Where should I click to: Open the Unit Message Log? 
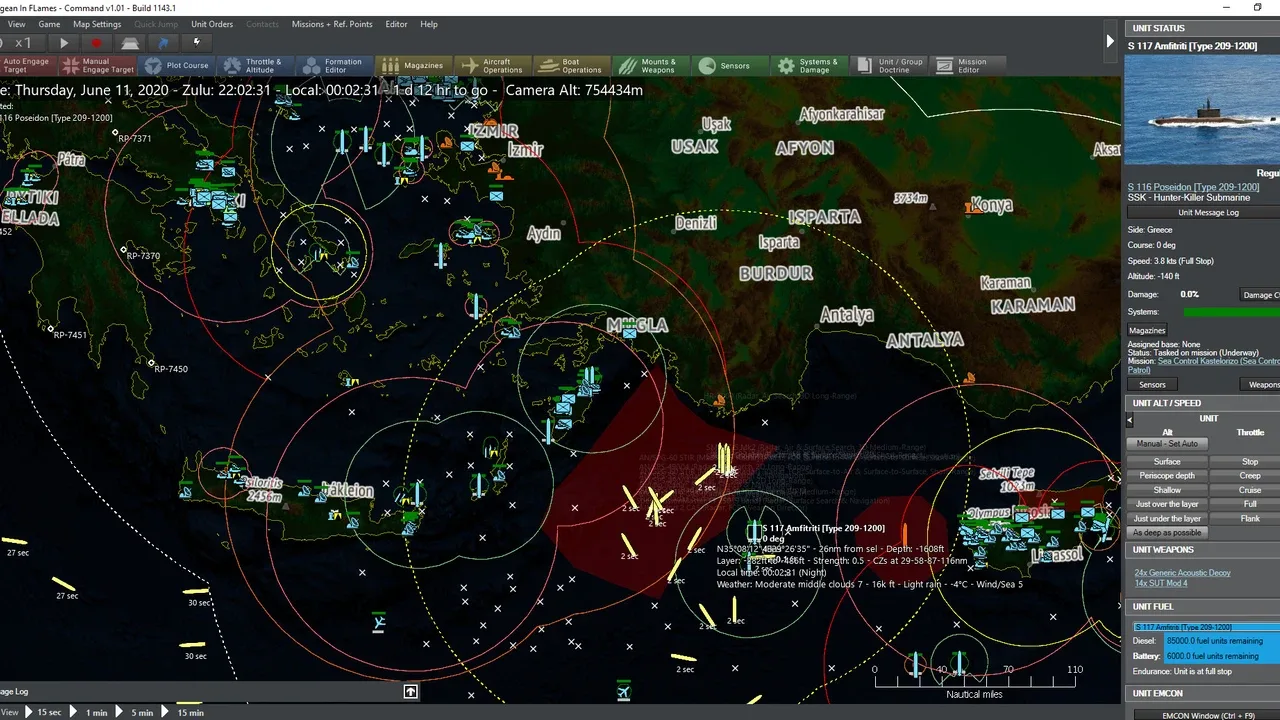pyautogui.click(x=1208, y=213)
